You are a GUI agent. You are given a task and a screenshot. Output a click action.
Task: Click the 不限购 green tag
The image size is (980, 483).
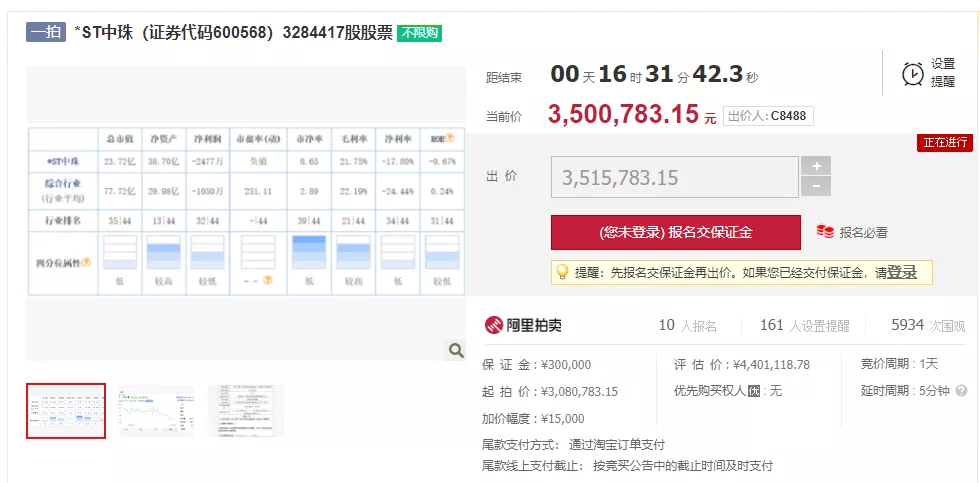pos(419,33)
